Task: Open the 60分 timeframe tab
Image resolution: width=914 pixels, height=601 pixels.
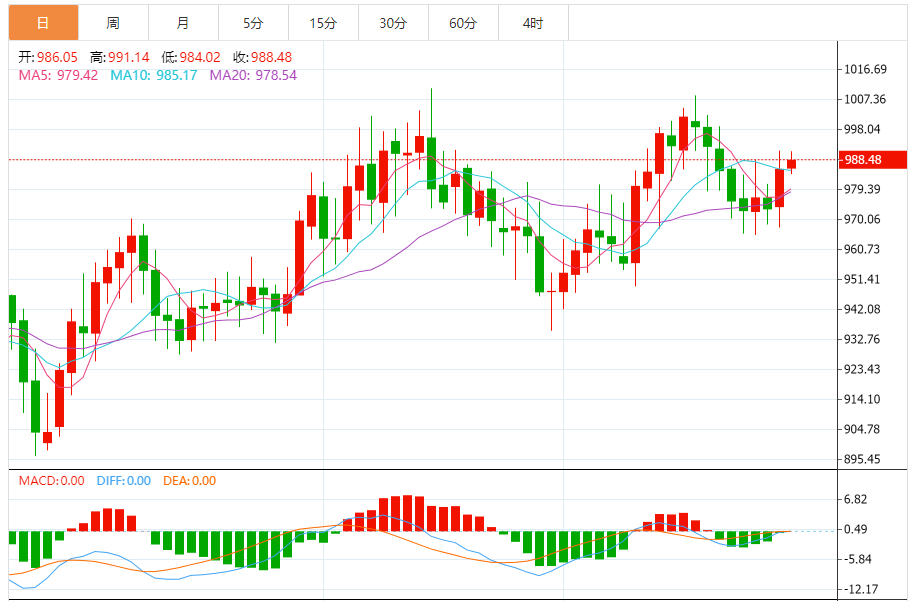Action: (463, 23)
